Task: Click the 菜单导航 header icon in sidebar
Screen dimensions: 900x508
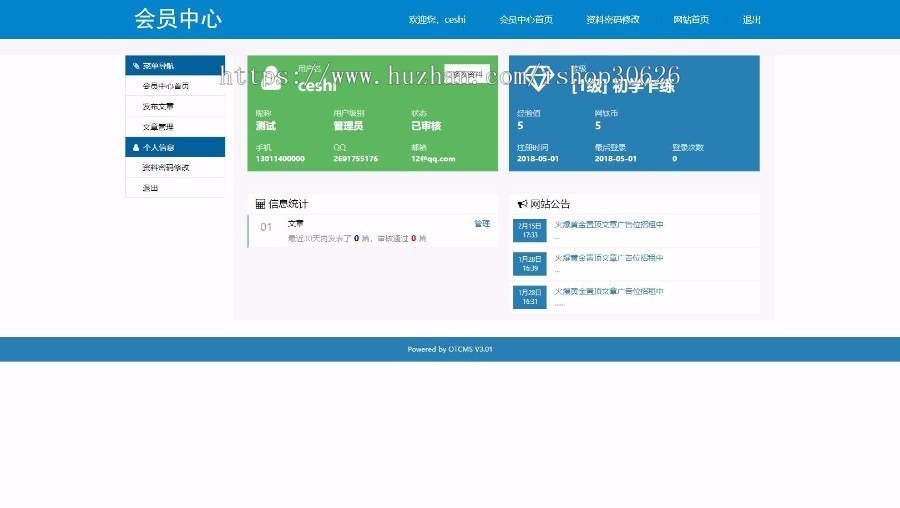Action: (136, 66)
